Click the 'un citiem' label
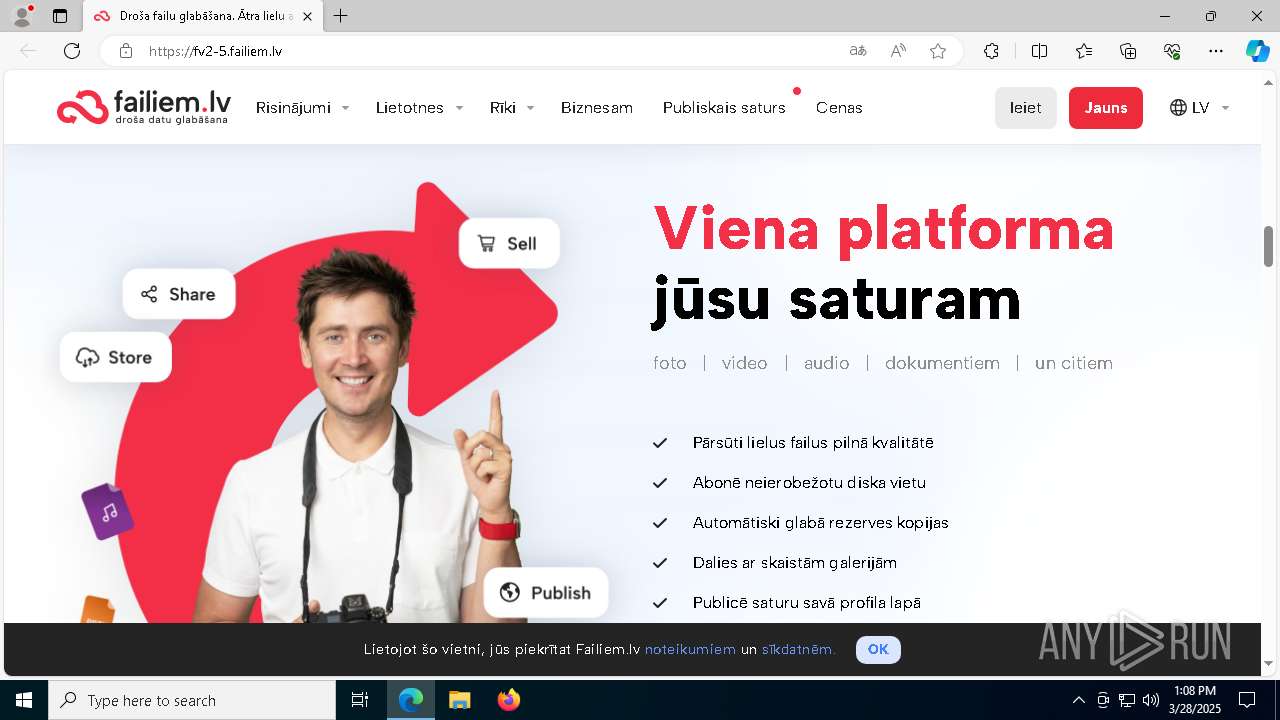Image resolution: width=1280 pixels, height=720 pixels. 1074,363
